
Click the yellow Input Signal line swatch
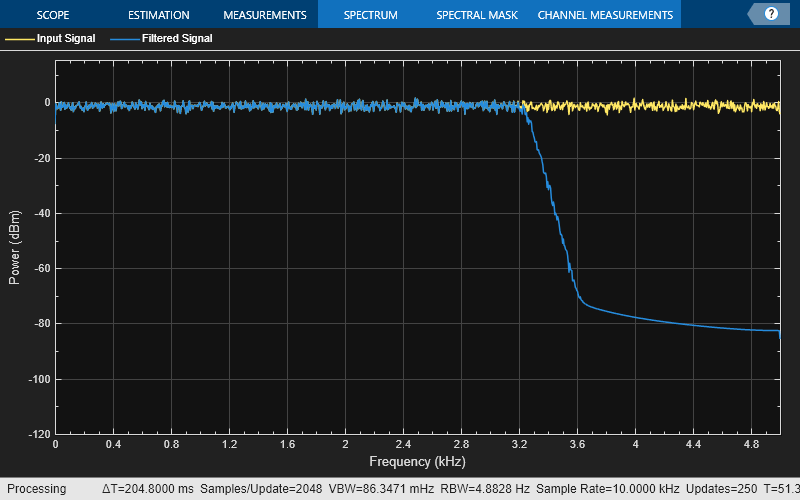[18, 39]
